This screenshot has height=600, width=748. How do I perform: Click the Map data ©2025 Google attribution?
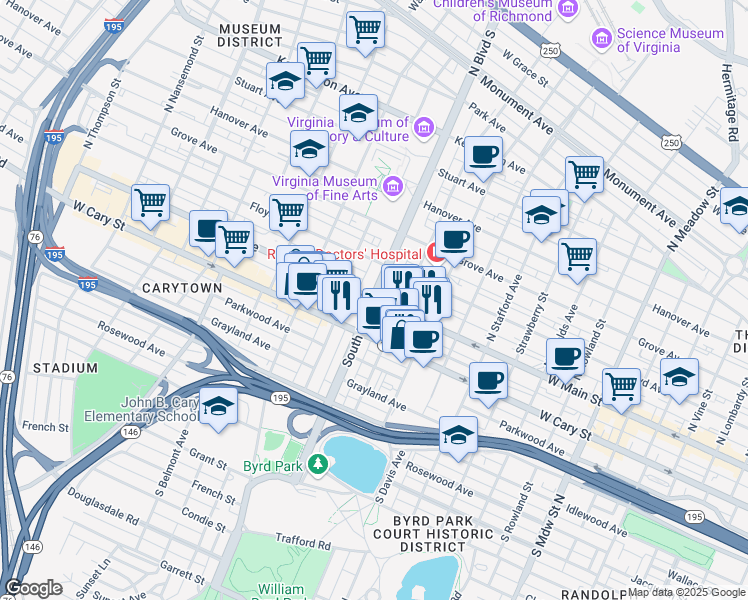click(x=686, y=593)
